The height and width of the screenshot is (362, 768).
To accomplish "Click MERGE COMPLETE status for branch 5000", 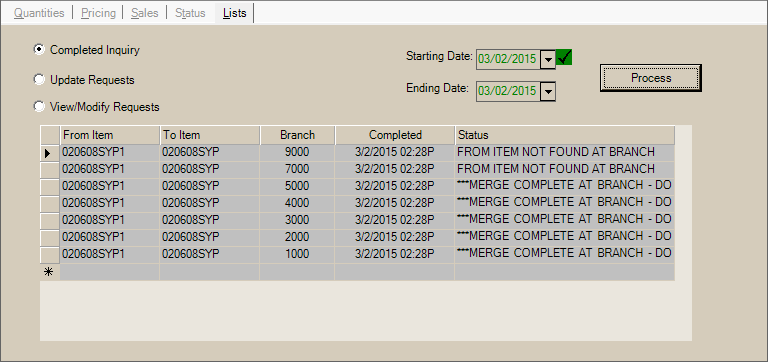I will pyautogui.click(x=565, y=186).
